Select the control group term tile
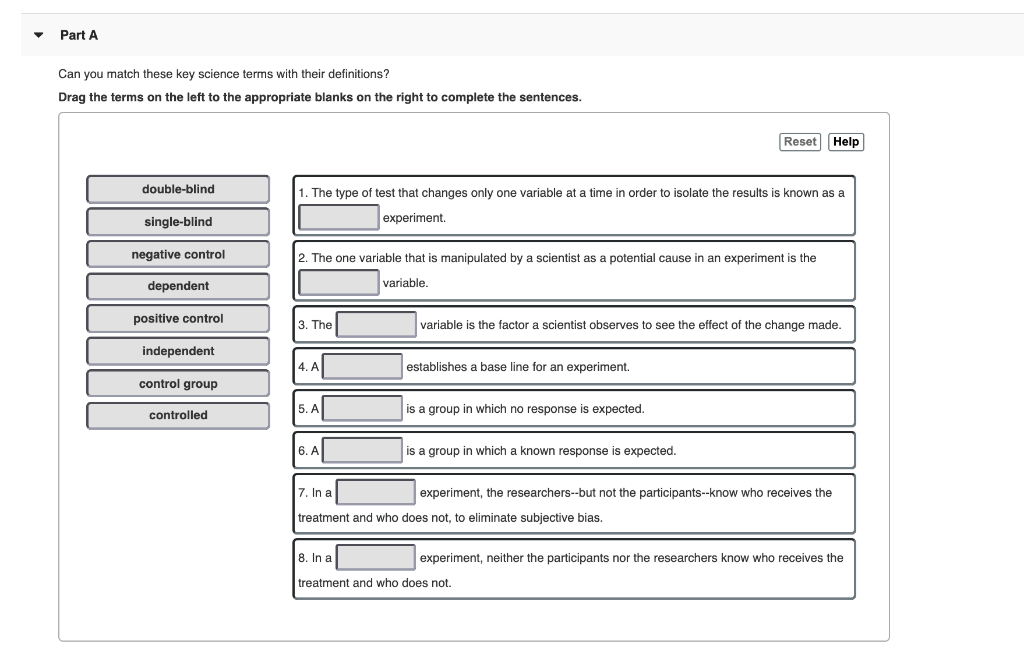Viewport: 1024px width, 651px height. tap(178, 383)
